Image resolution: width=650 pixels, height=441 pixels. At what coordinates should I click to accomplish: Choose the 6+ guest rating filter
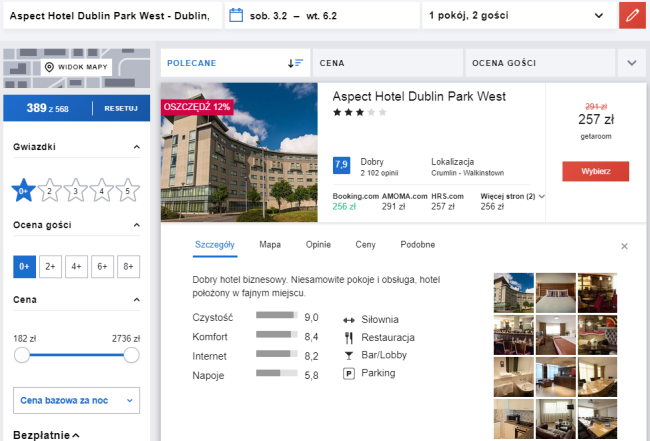[x=101, y=267]
